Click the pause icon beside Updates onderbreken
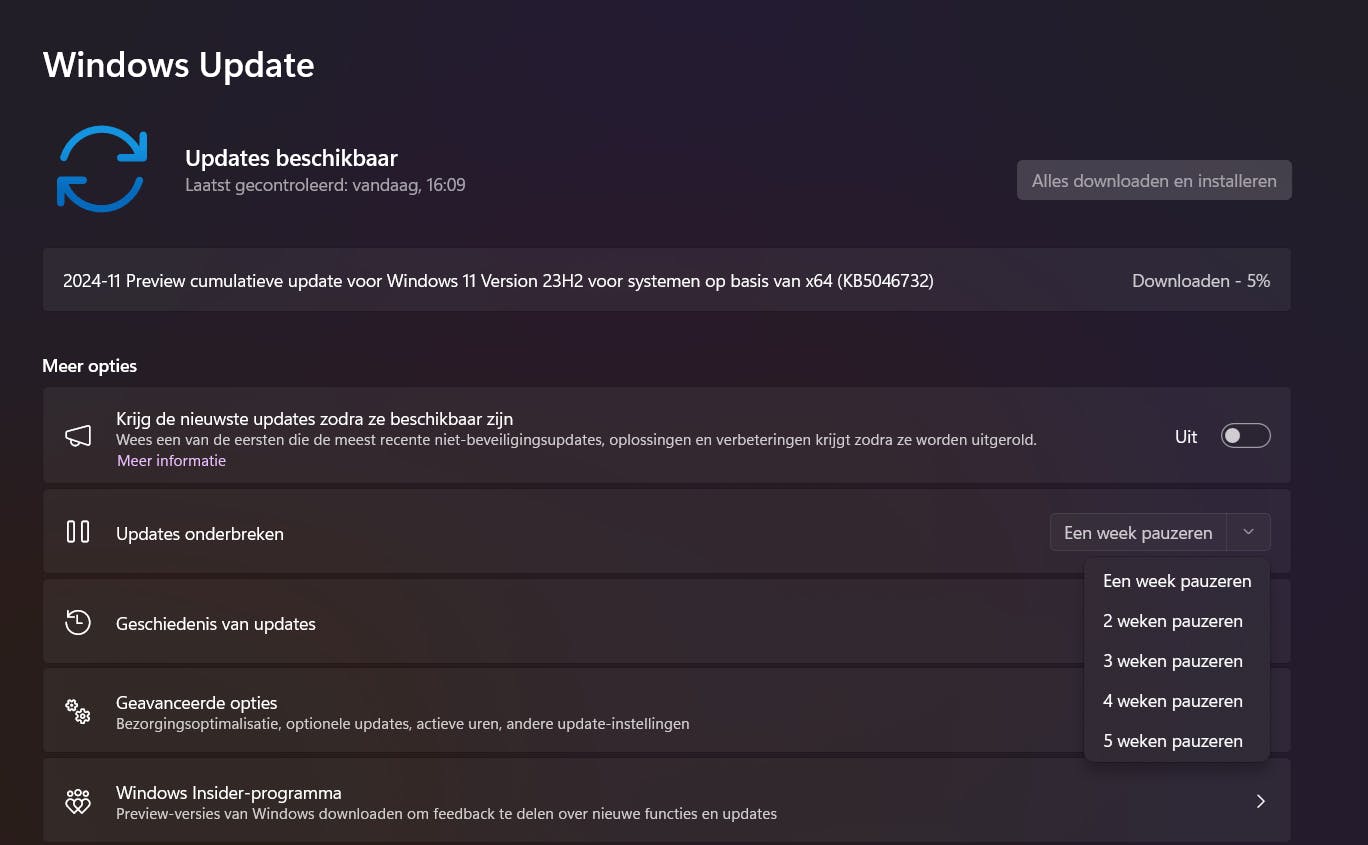 [x=78, y=532]
